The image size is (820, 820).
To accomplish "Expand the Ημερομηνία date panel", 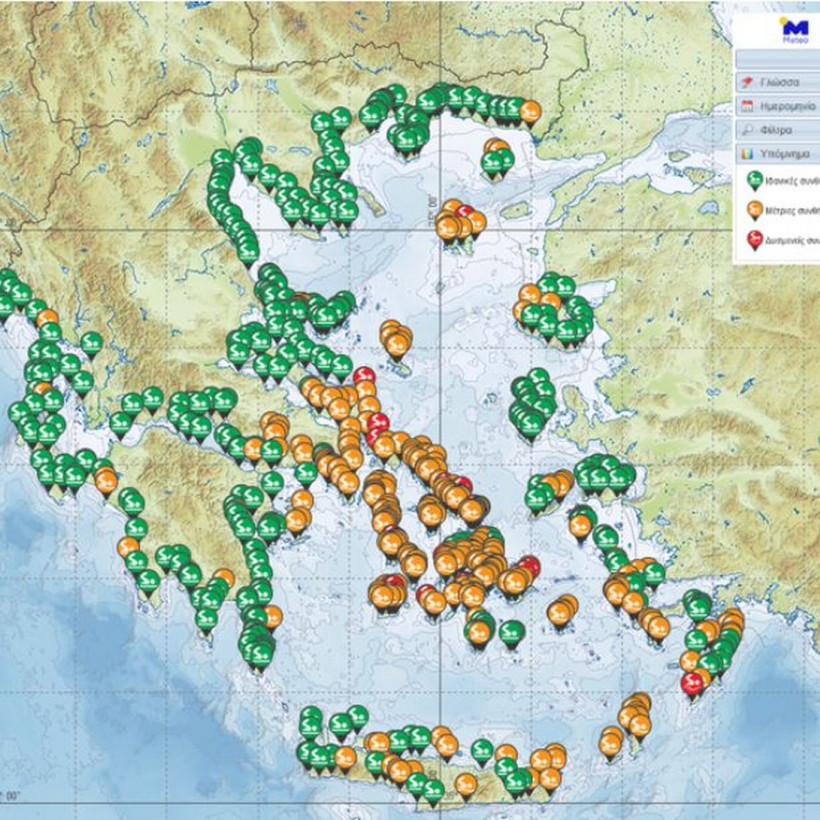I will 778,106.
